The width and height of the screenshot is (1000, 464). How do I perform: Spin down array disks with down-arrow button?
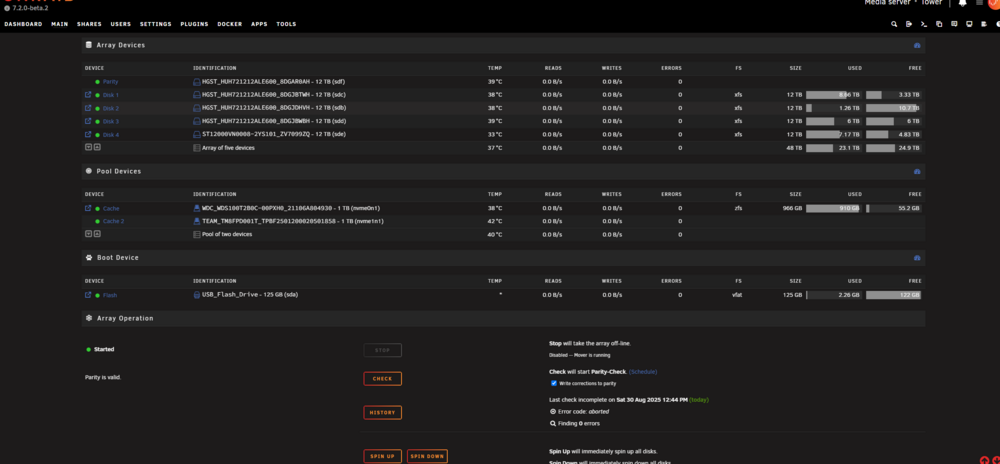tap(88, 147)
